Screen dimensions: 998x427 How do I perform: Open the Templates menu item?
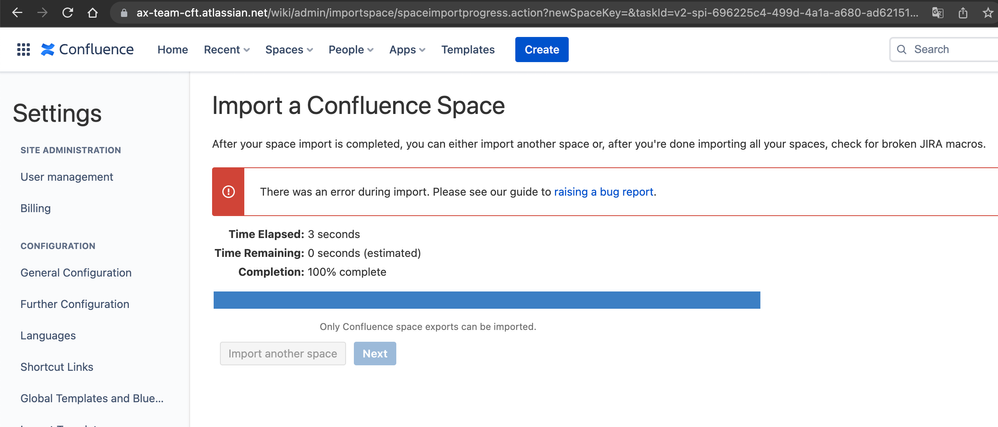tap(468, 50)
